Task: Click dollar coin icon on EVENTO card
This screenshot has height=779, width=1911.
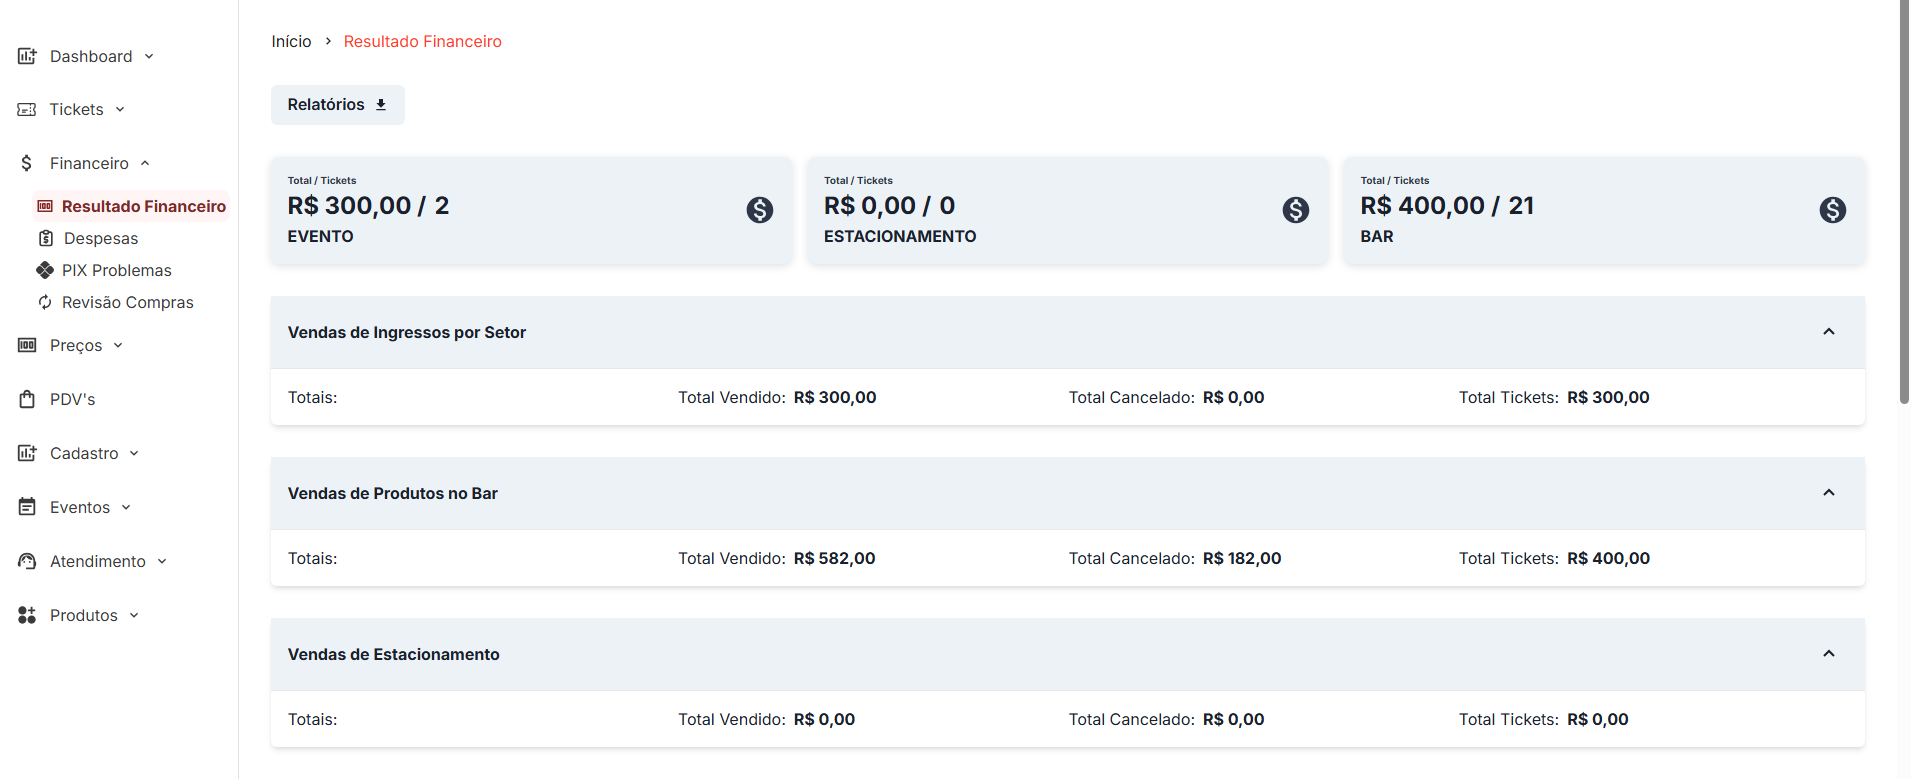Action: (x=760, y=210)
